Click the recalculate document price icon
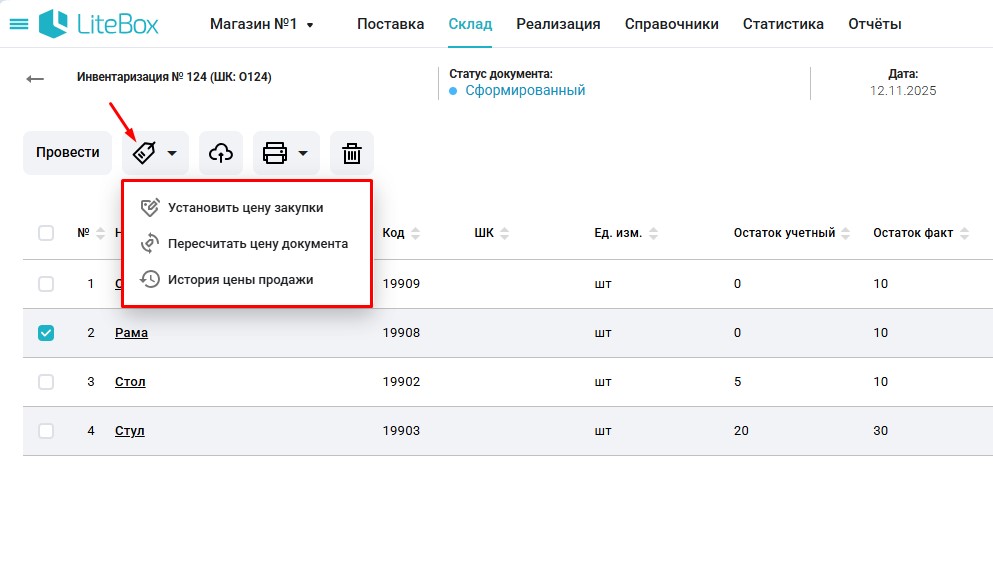Viewport: 993px width, 567px height. click(150, 244)
